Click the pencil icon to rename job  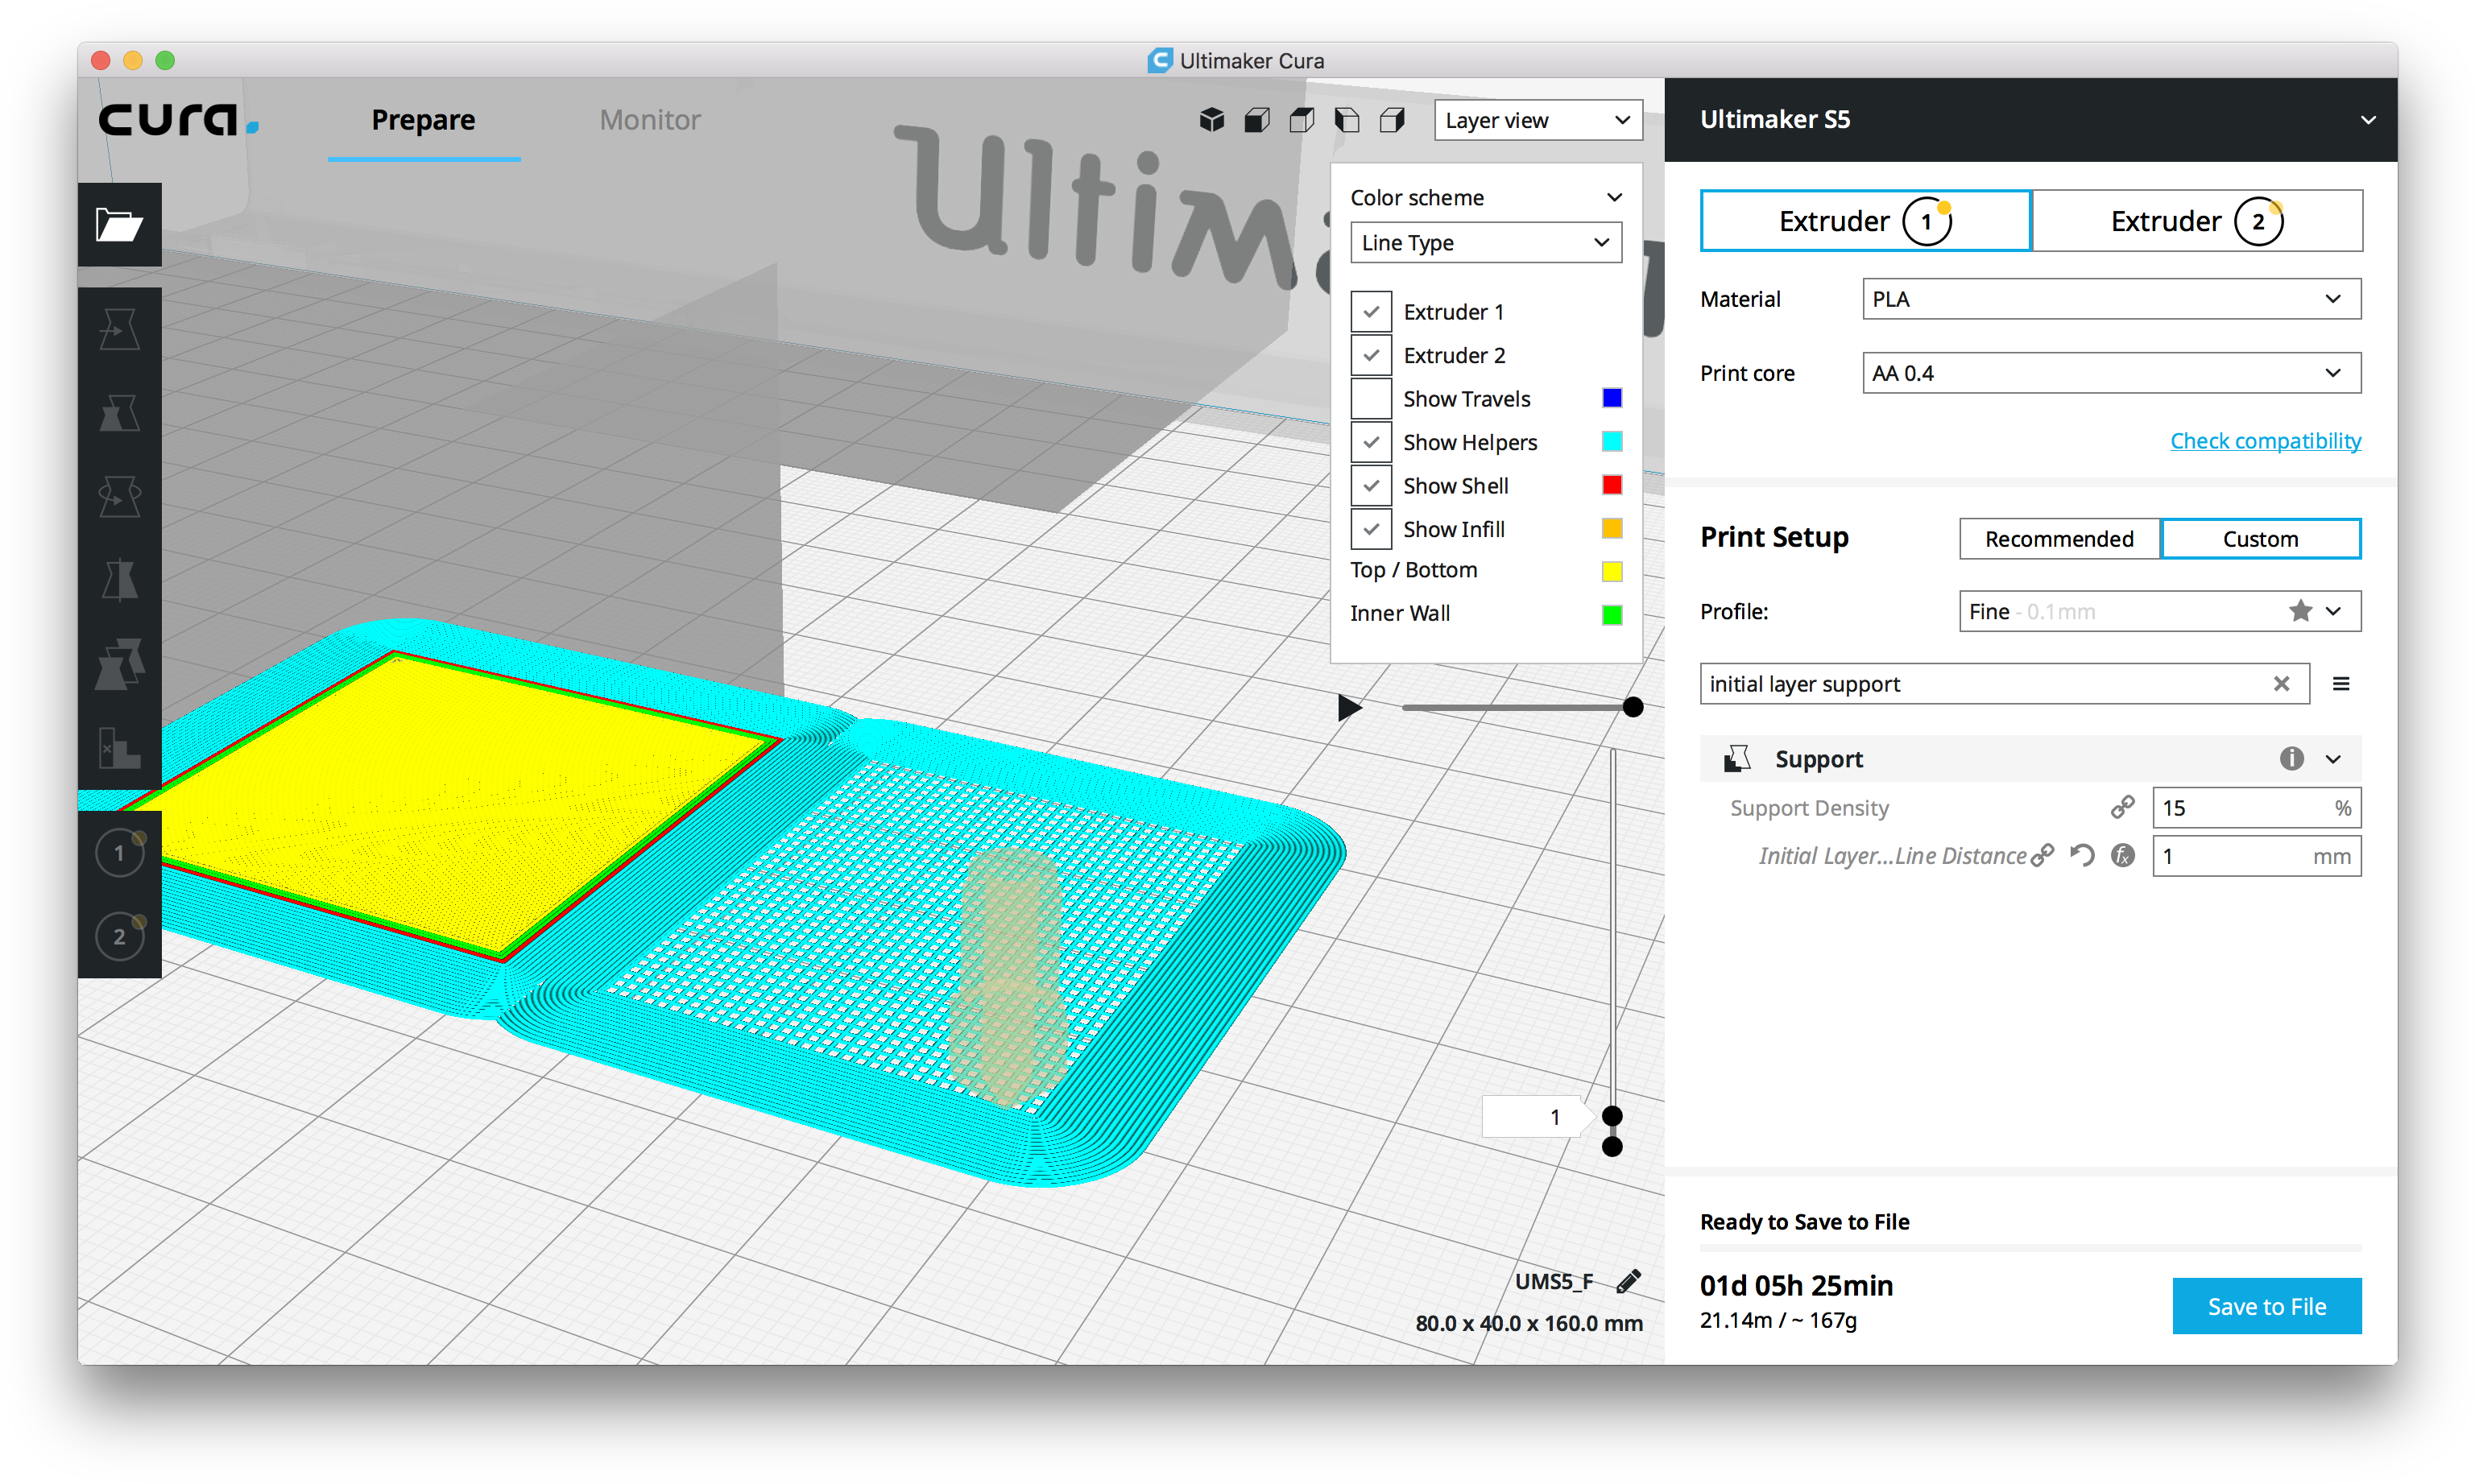click(1628, 1281)
